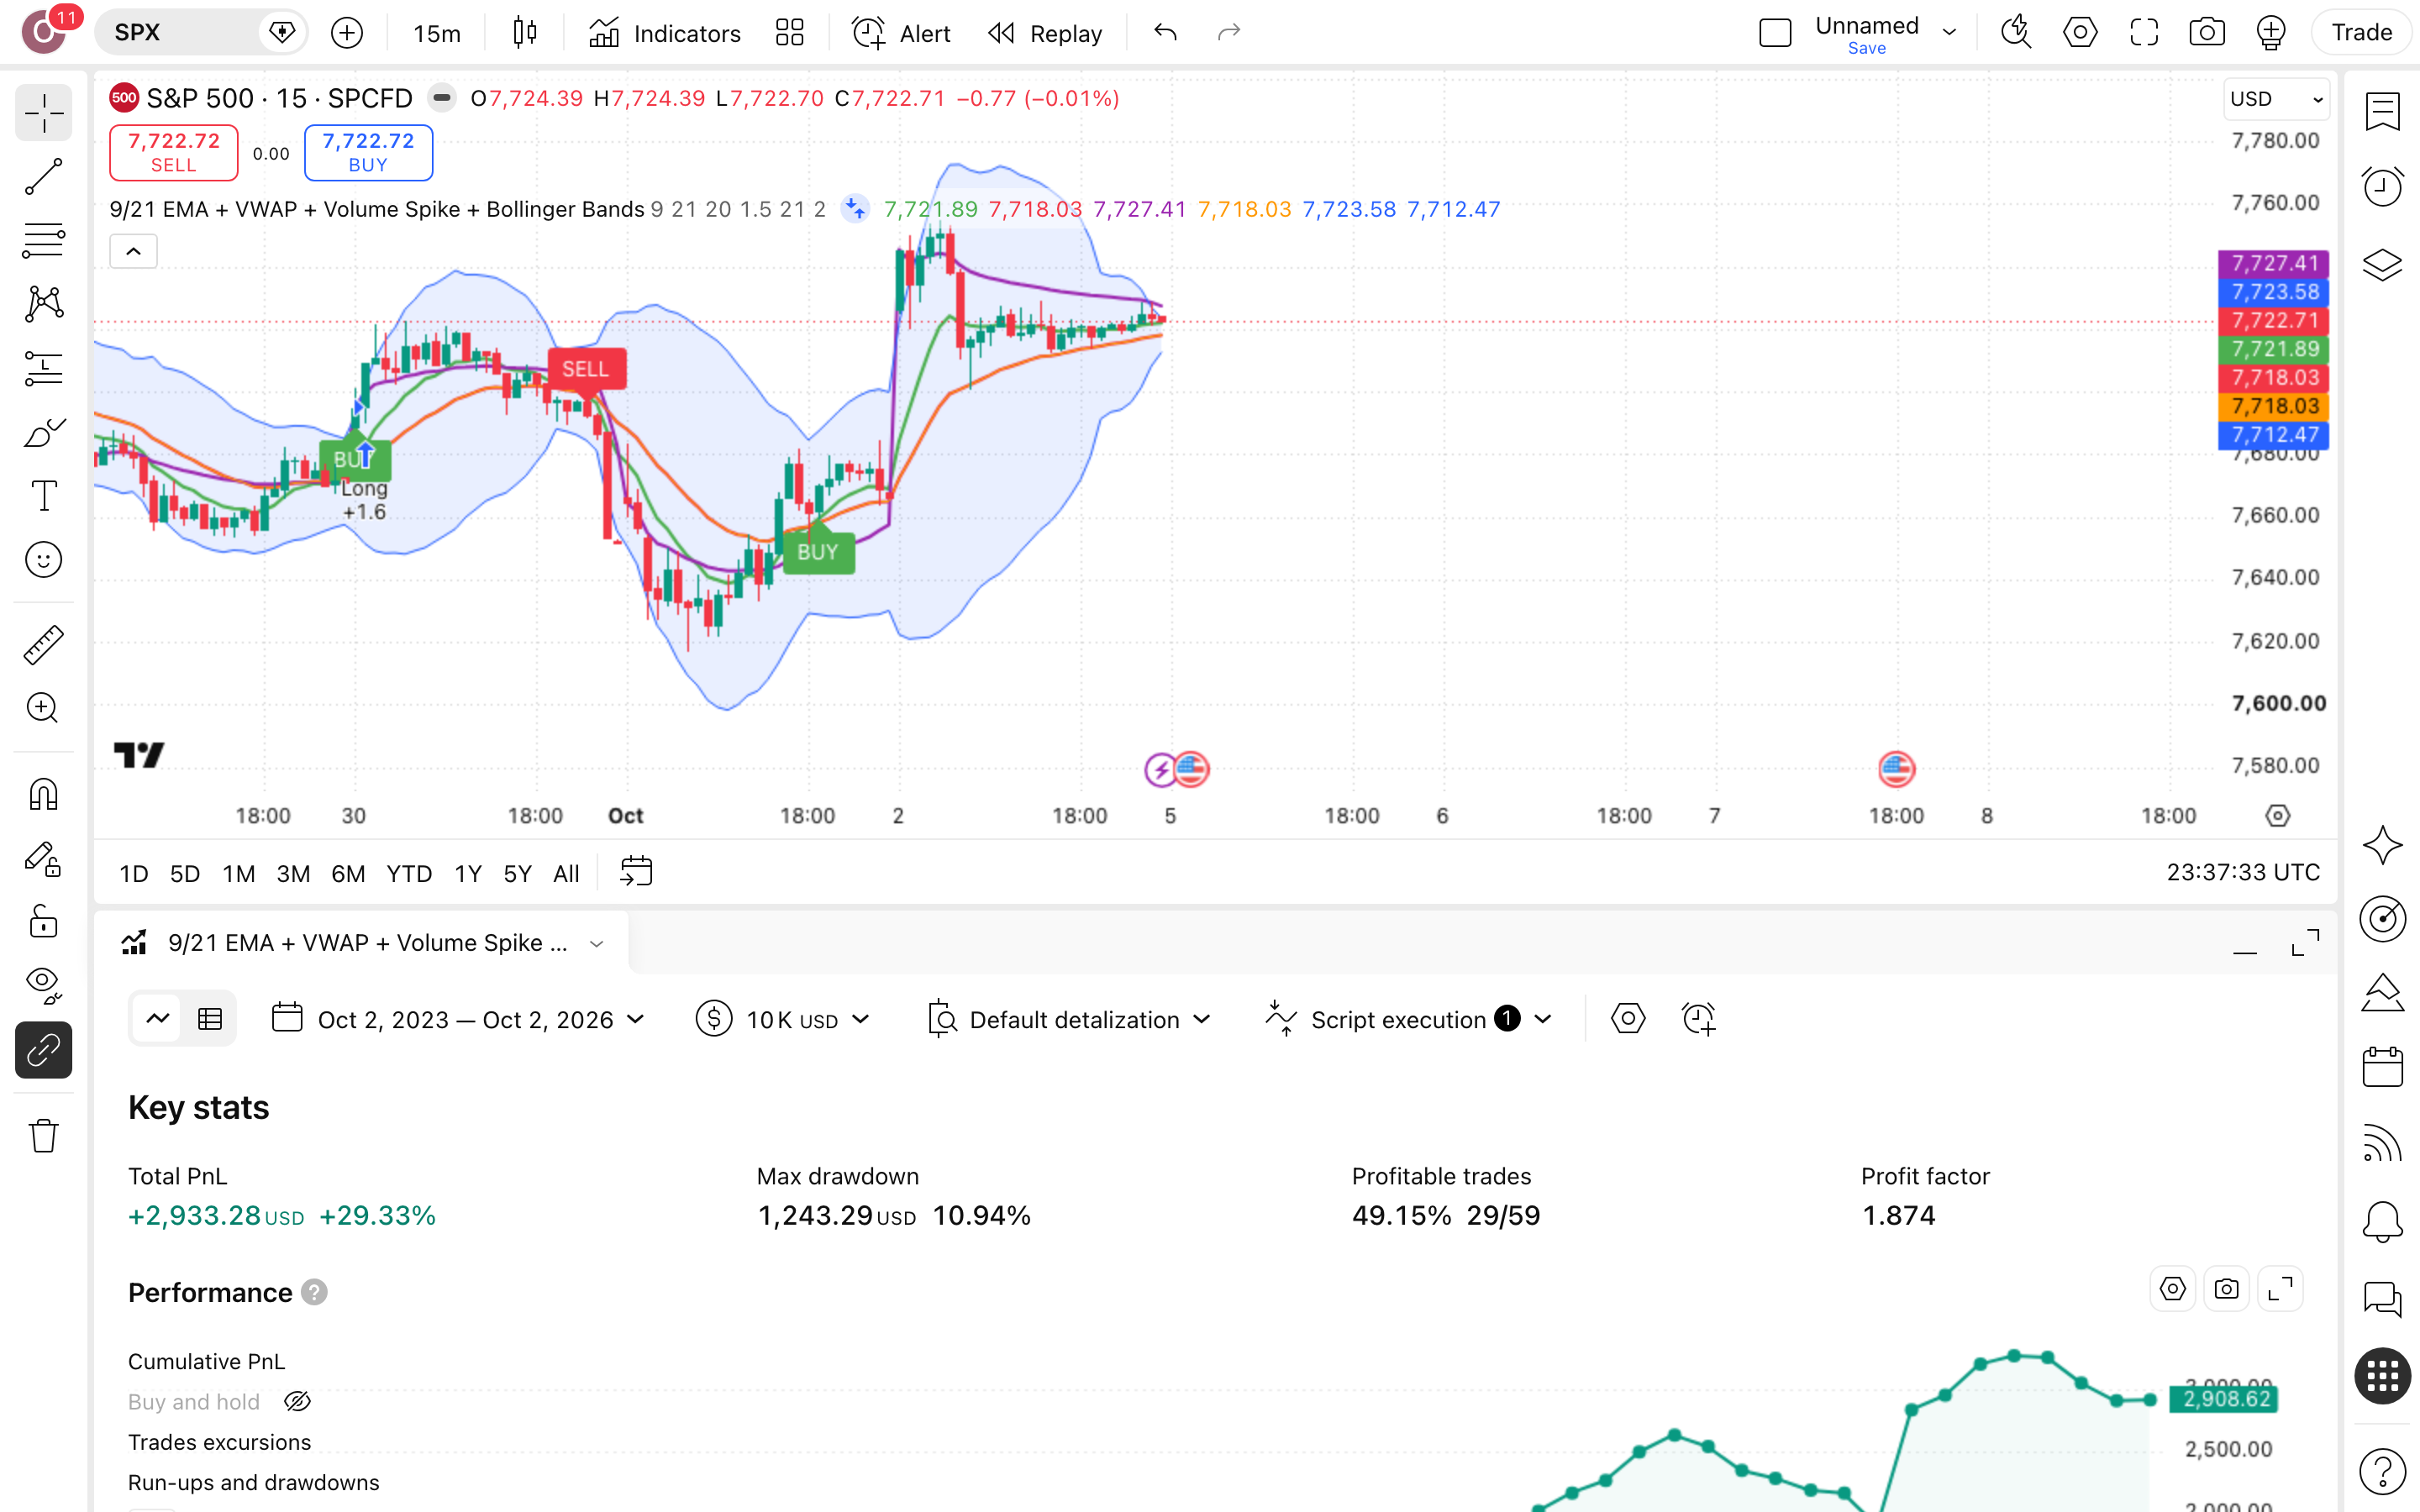The width and height of the screenshot is (2420, 1512).
Task: Toggle the drawings link sync tool
Action: pyautogui.click(x=43, y=1050)
